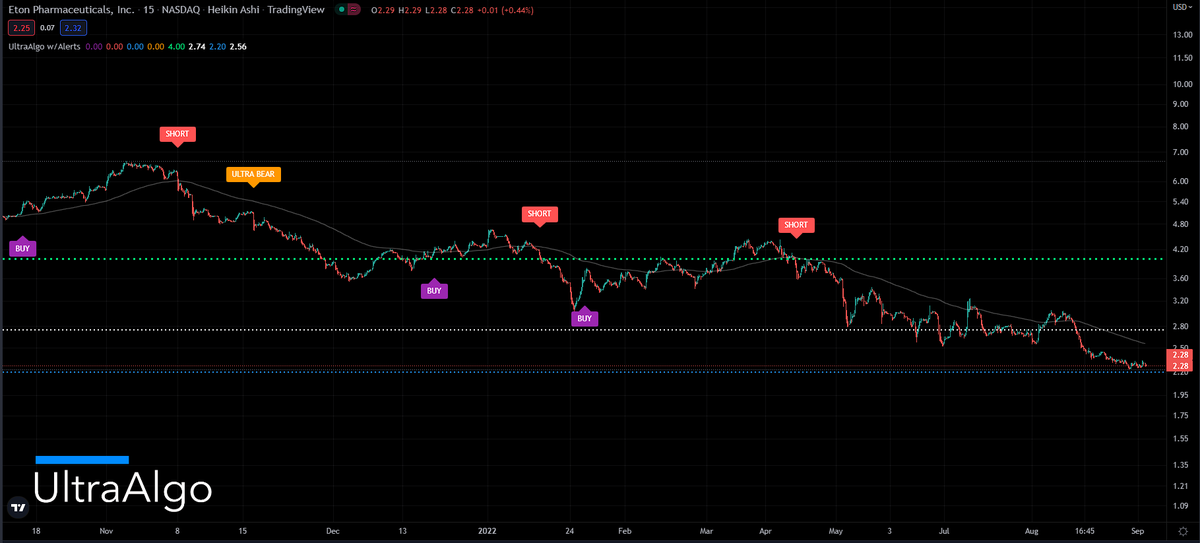Image resolution: width=1200 pixels, height=543 pixels.
Task: Open the TradingView logo at chart bottom
Action: [x=18, y=508]
